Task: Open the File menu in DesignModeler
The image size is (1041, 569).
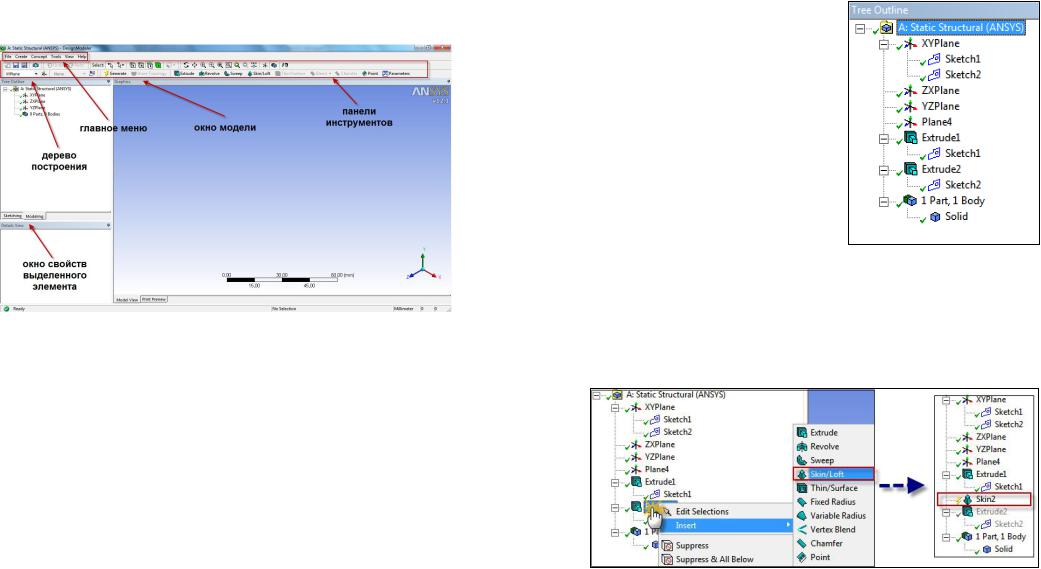Action: [x=8, y=56]
